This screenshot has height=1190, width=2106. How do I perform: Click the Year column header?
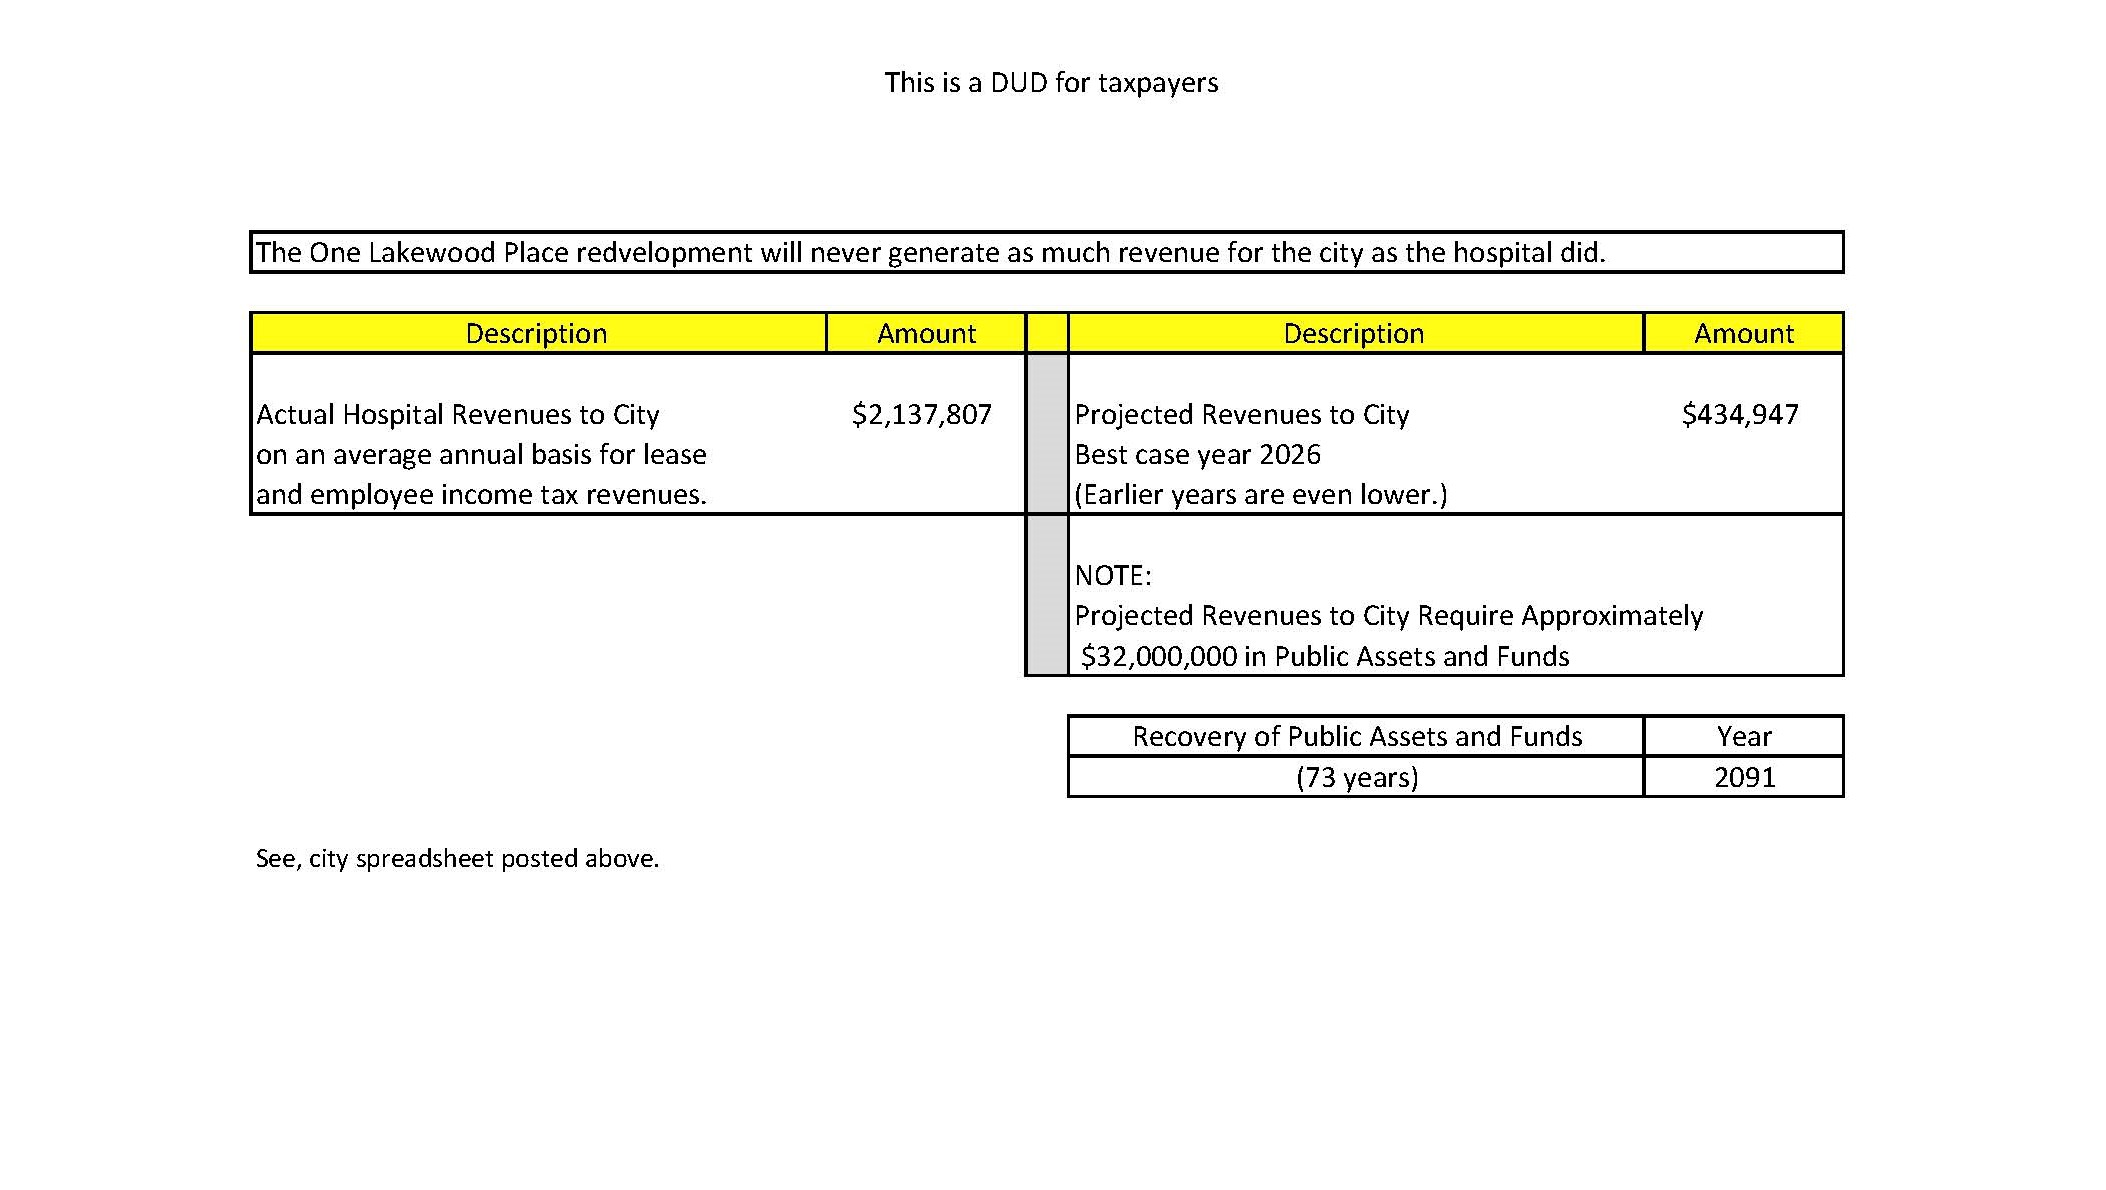pos(1743,736)
